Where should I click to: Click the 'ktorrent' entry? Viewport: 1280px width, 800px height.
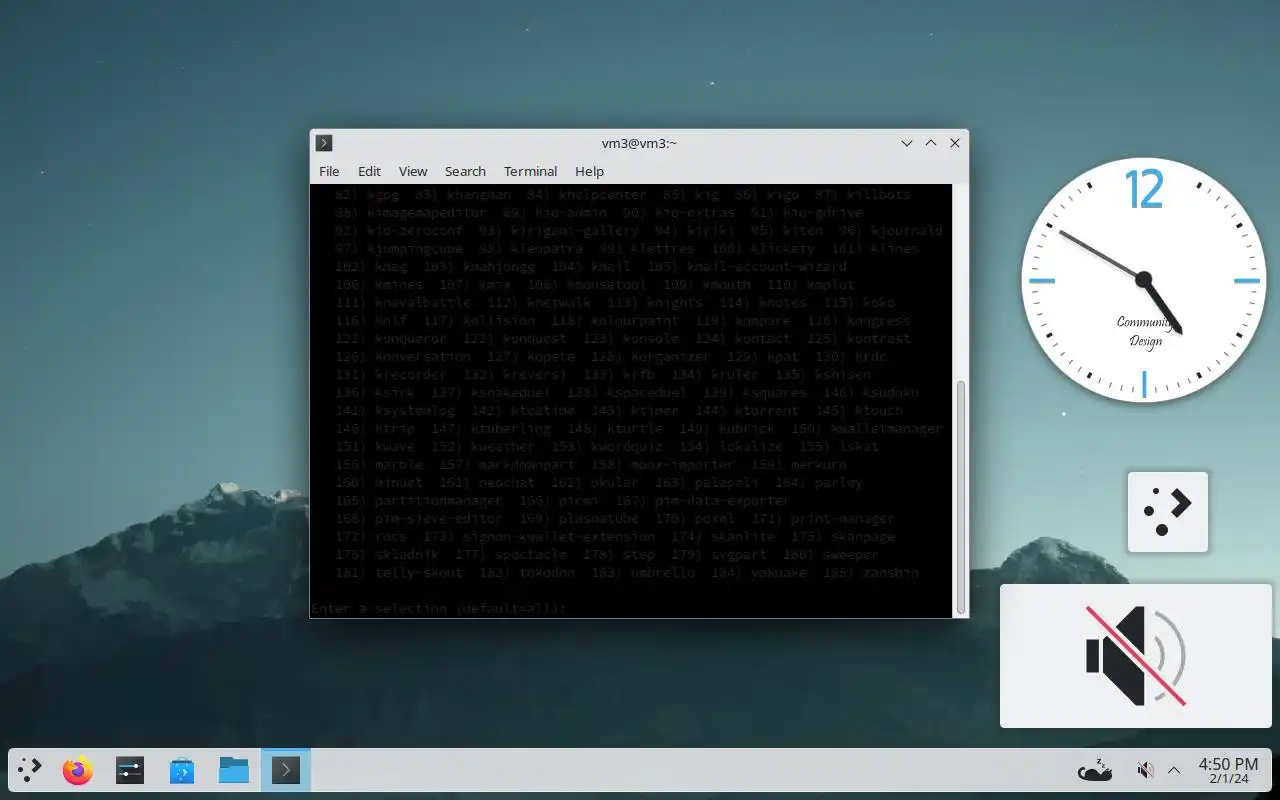tap(766, 410)
